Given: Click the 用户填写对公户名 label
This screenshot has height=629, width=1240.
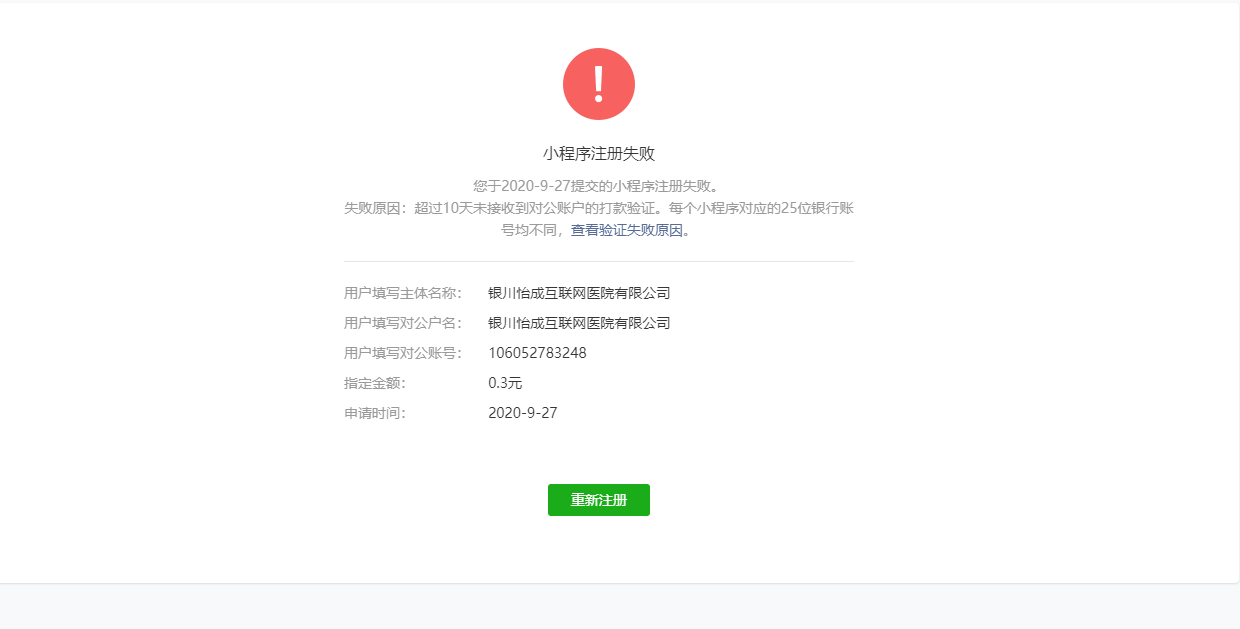Looking at the screenshot, I should coord(403,323).
